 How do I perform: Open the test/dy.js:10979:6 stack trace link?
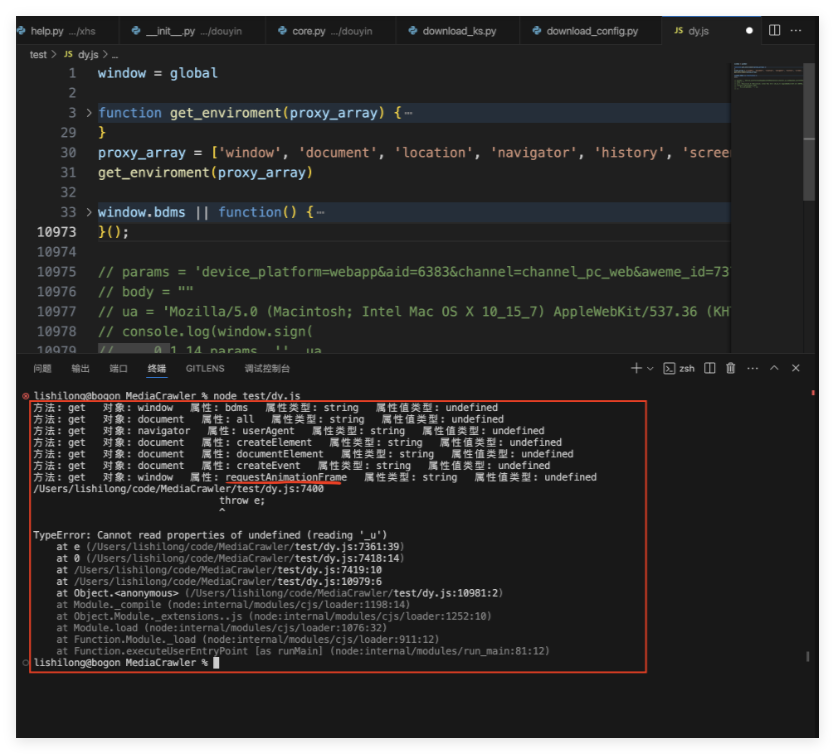pos(329,581)
